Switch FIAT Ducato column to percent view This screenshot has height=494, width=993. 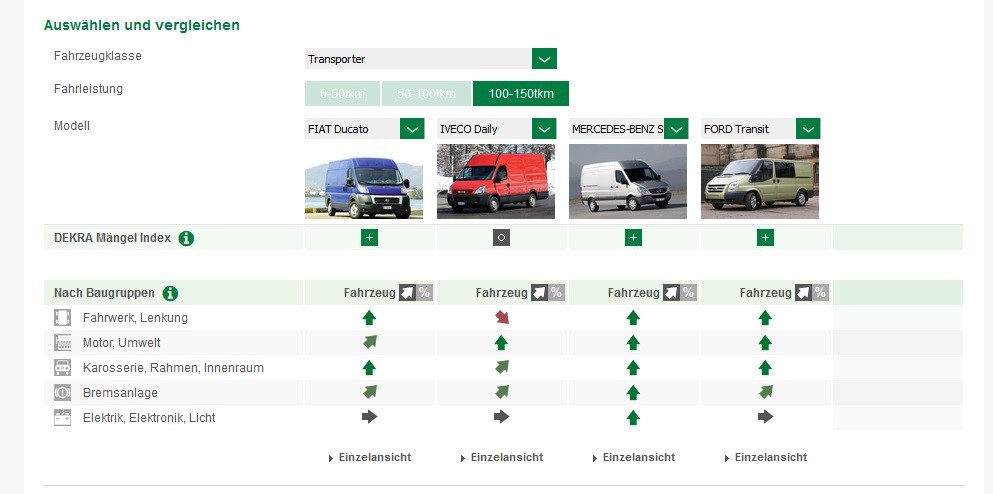pyautogui.click(x=424, y=293)
